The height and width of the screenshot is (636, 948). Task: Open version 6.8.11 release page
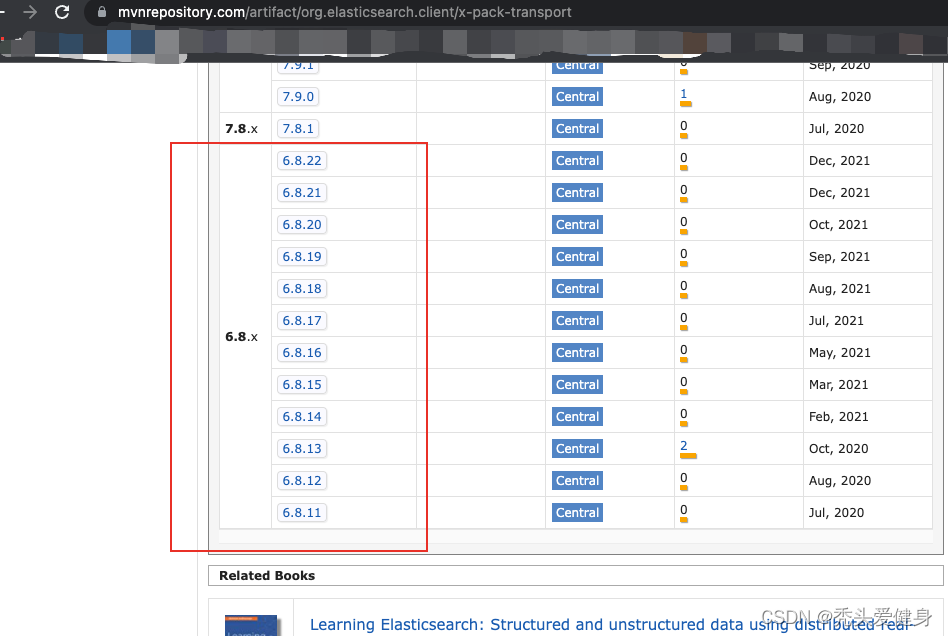(302, 512)
